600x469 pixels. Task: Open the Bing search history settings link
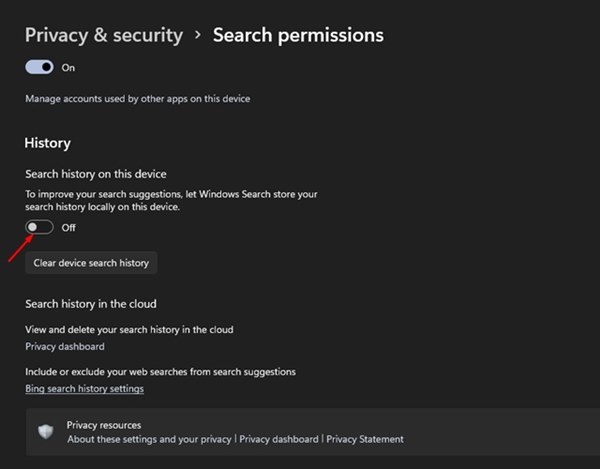(x=84, y=388)
